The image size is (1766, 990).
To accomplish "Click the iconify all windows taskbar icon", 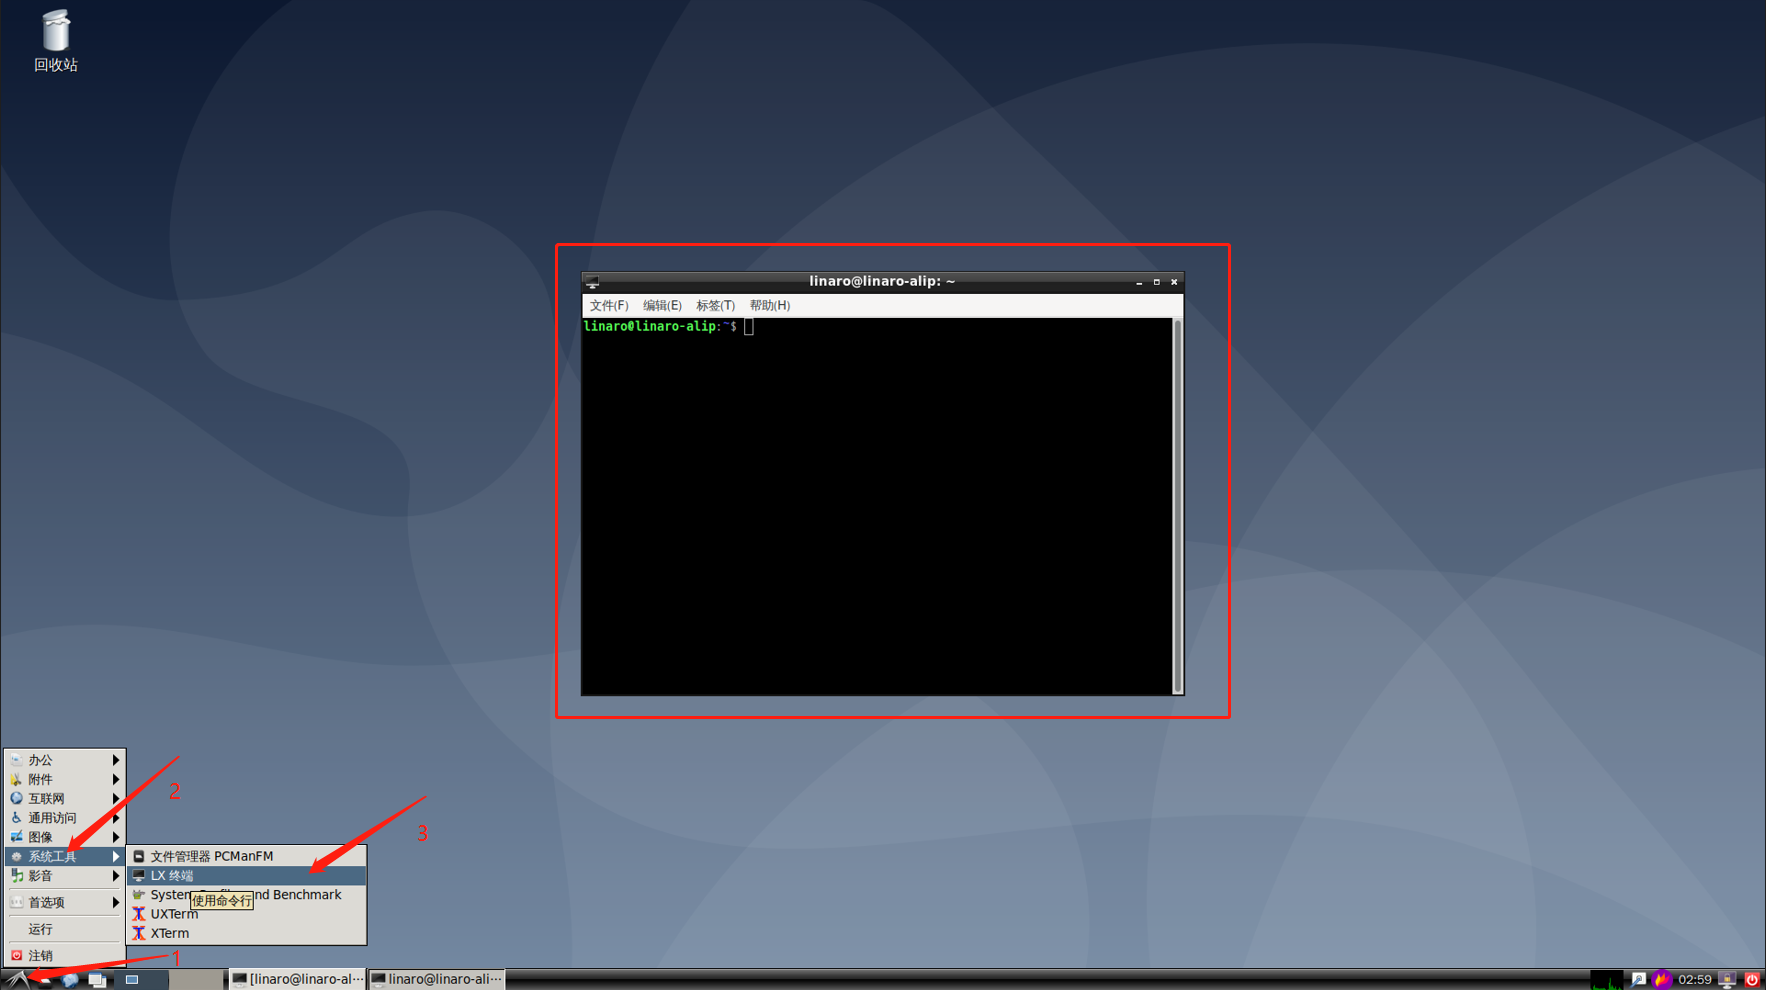I will pyautogui.click(x=97, y=980).
